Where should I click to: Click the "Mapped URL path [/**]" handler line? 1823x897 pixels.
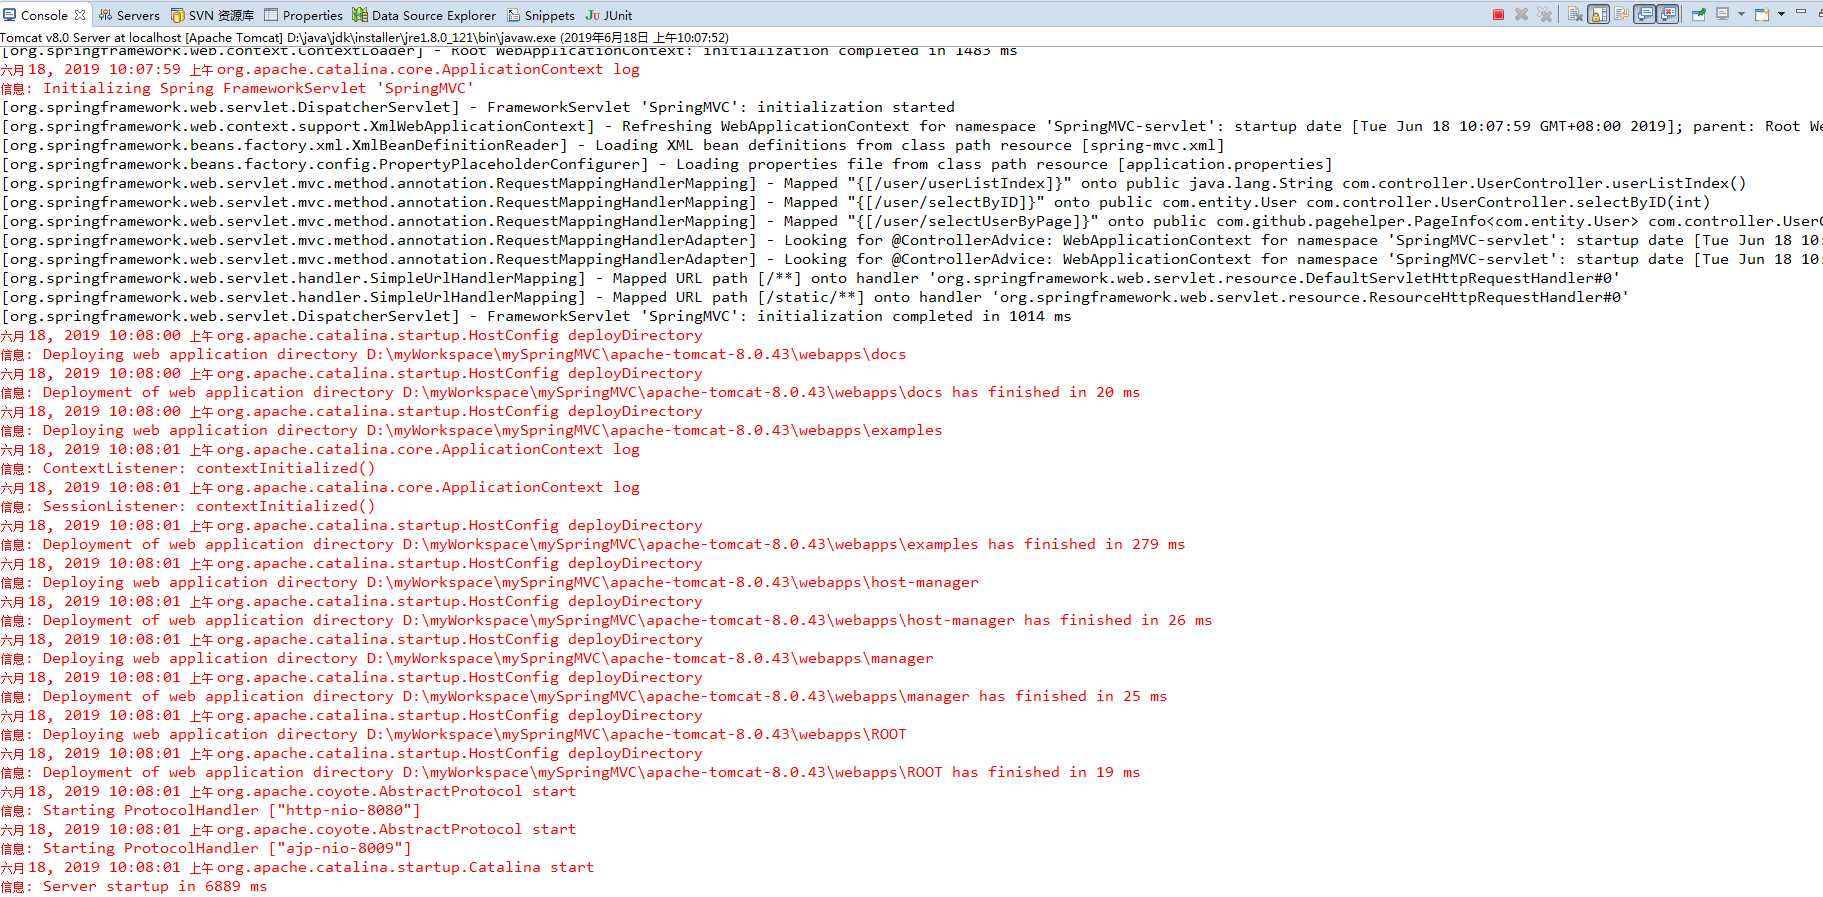click(810, 278)
